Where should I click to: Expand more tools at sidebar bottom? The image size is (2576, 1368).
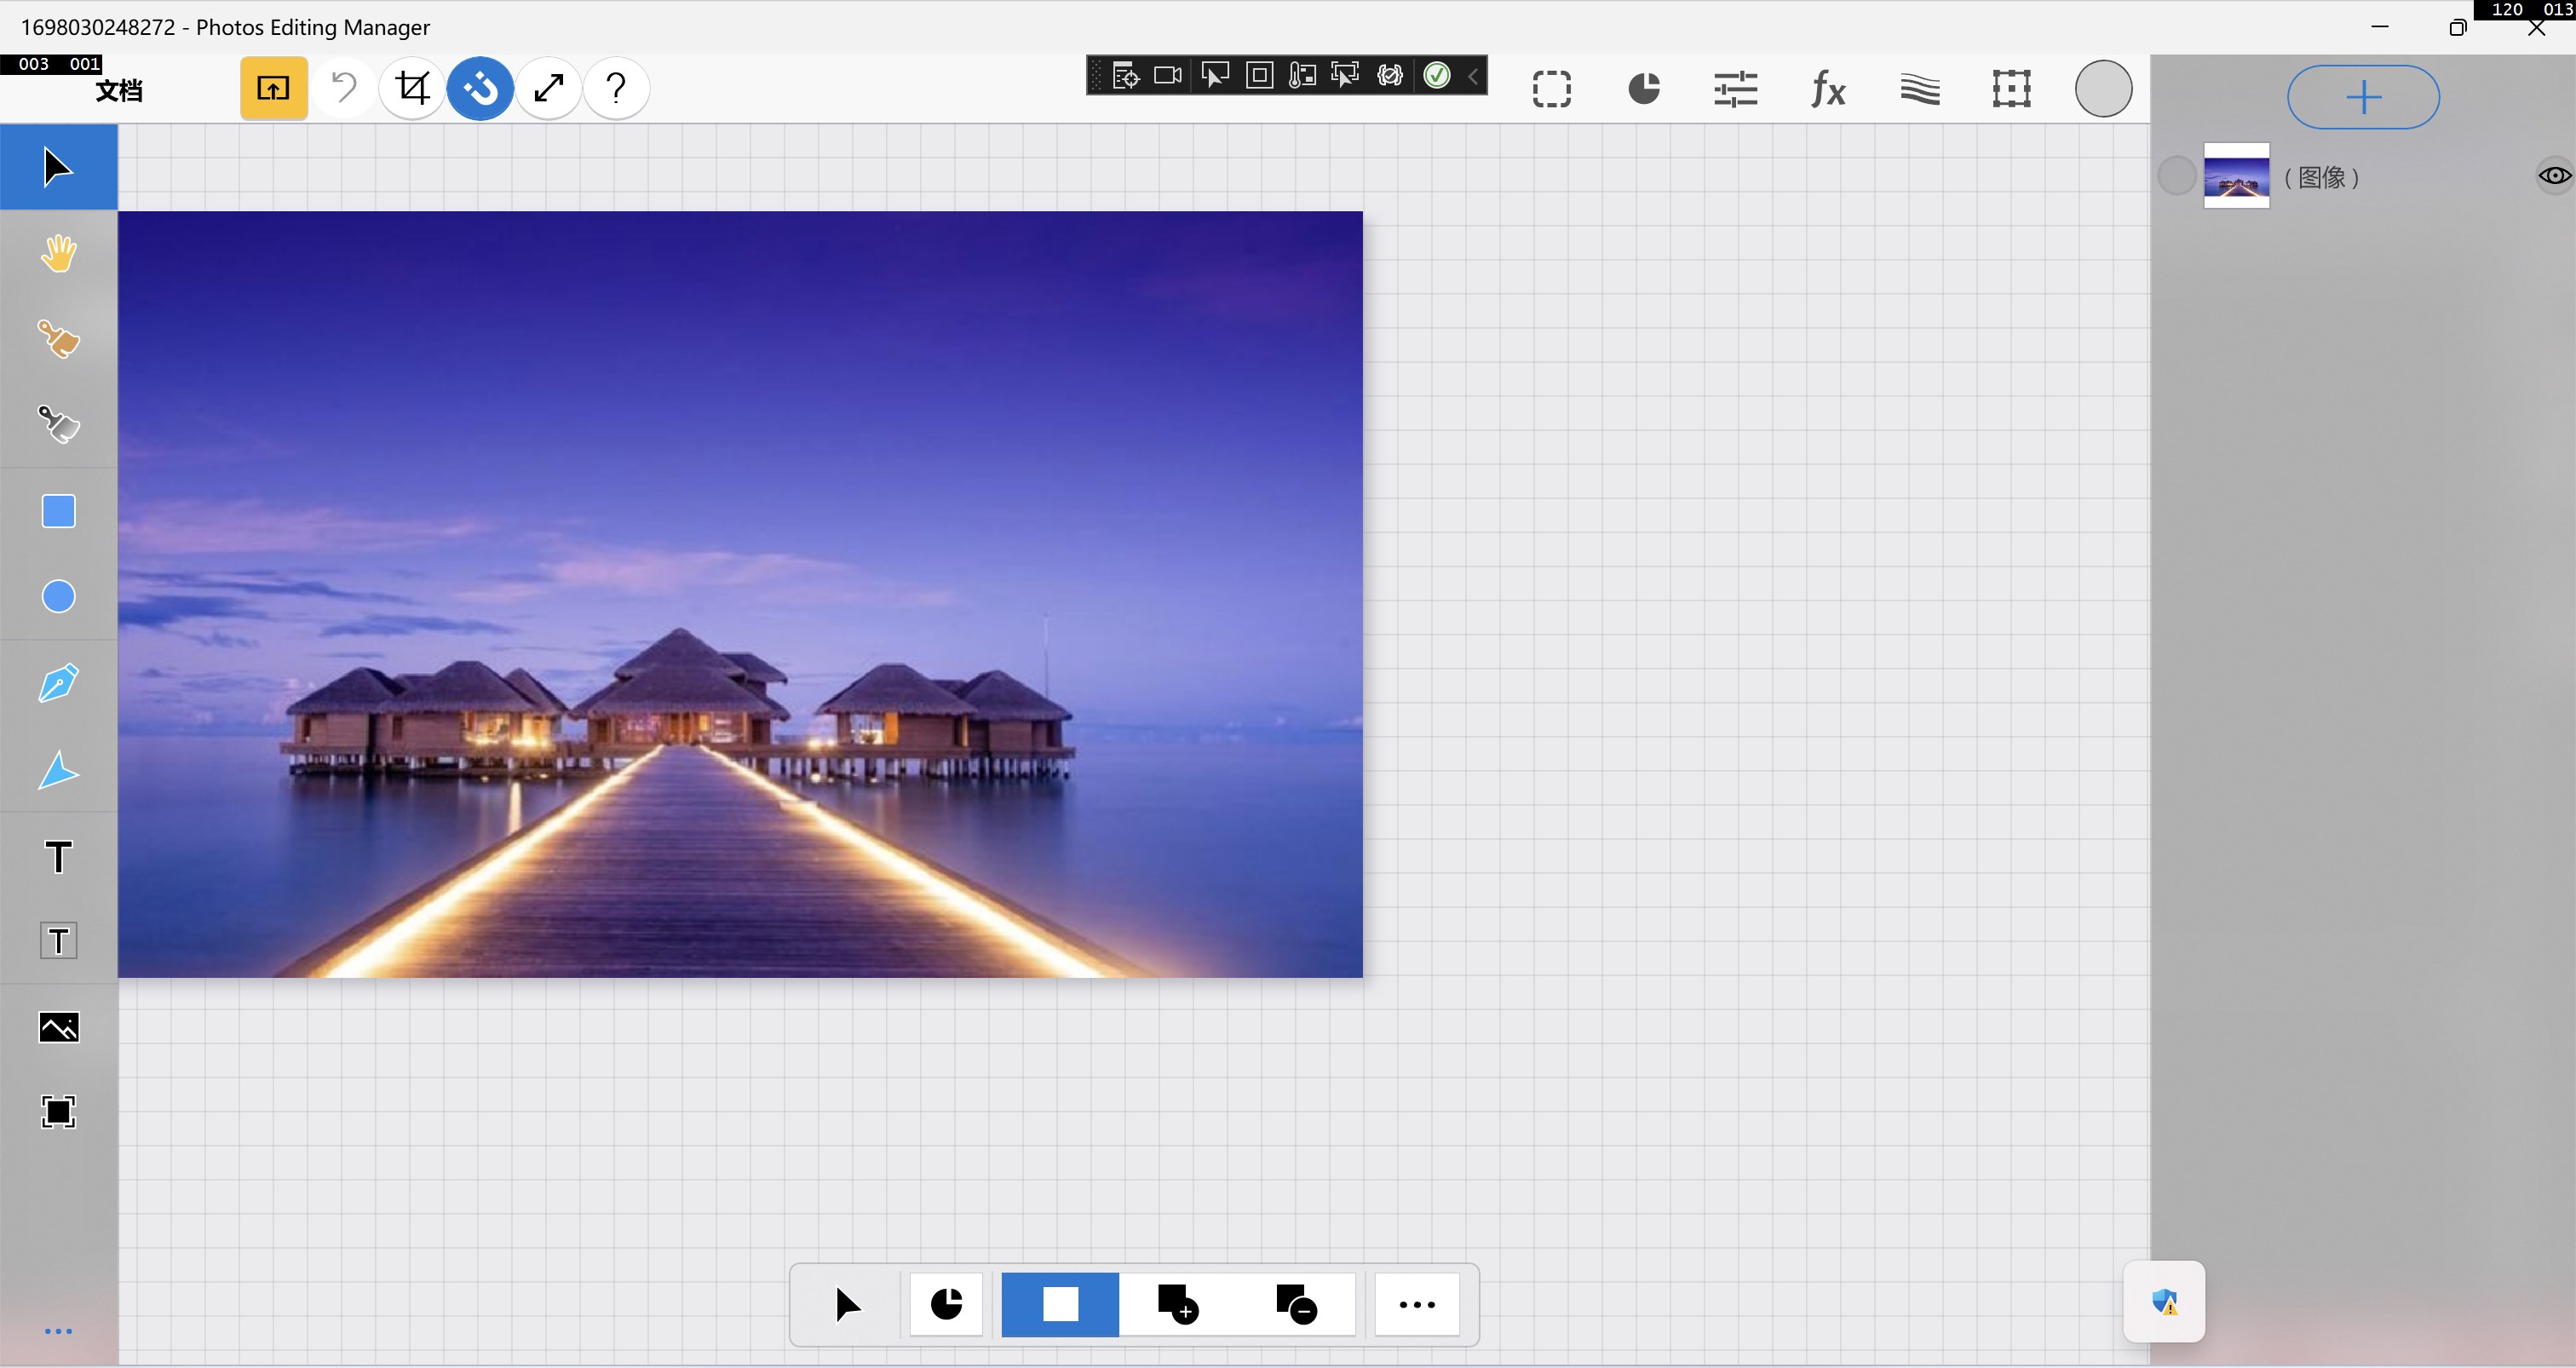pos(58,1331)
